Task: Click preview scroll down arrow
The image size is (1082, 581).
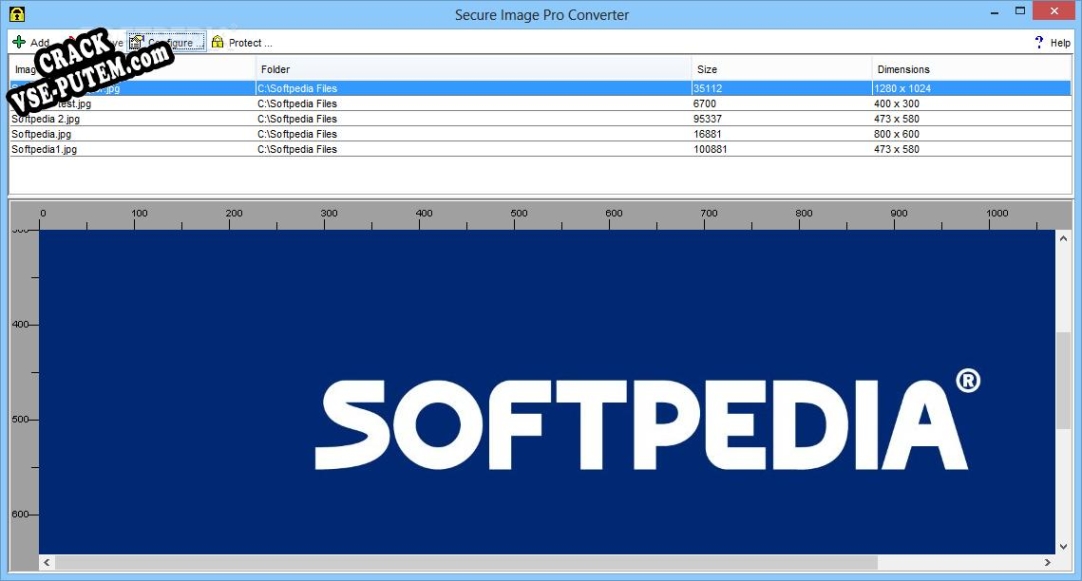Action: tap(1063, 546)
